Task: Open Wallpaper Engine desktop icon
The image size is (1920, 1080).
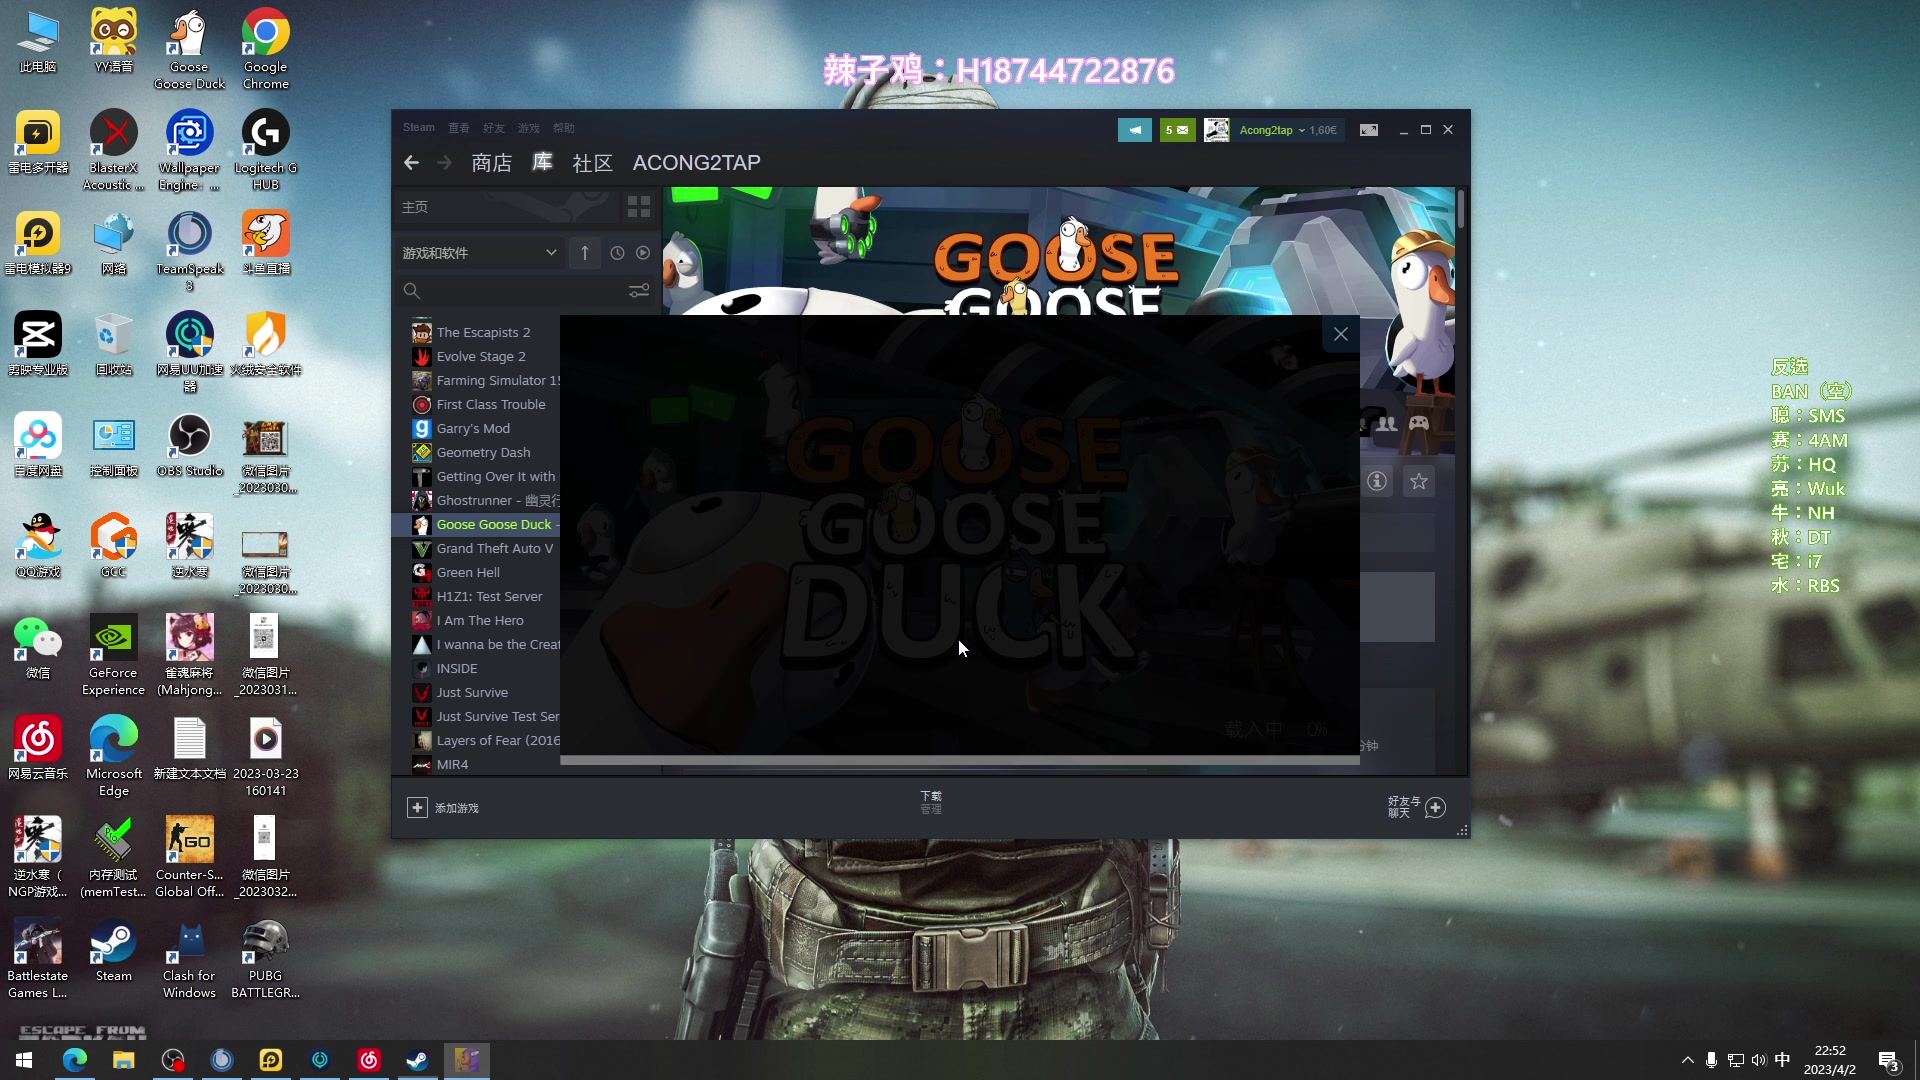Action: pyautogui.click(x=189, y=150)
